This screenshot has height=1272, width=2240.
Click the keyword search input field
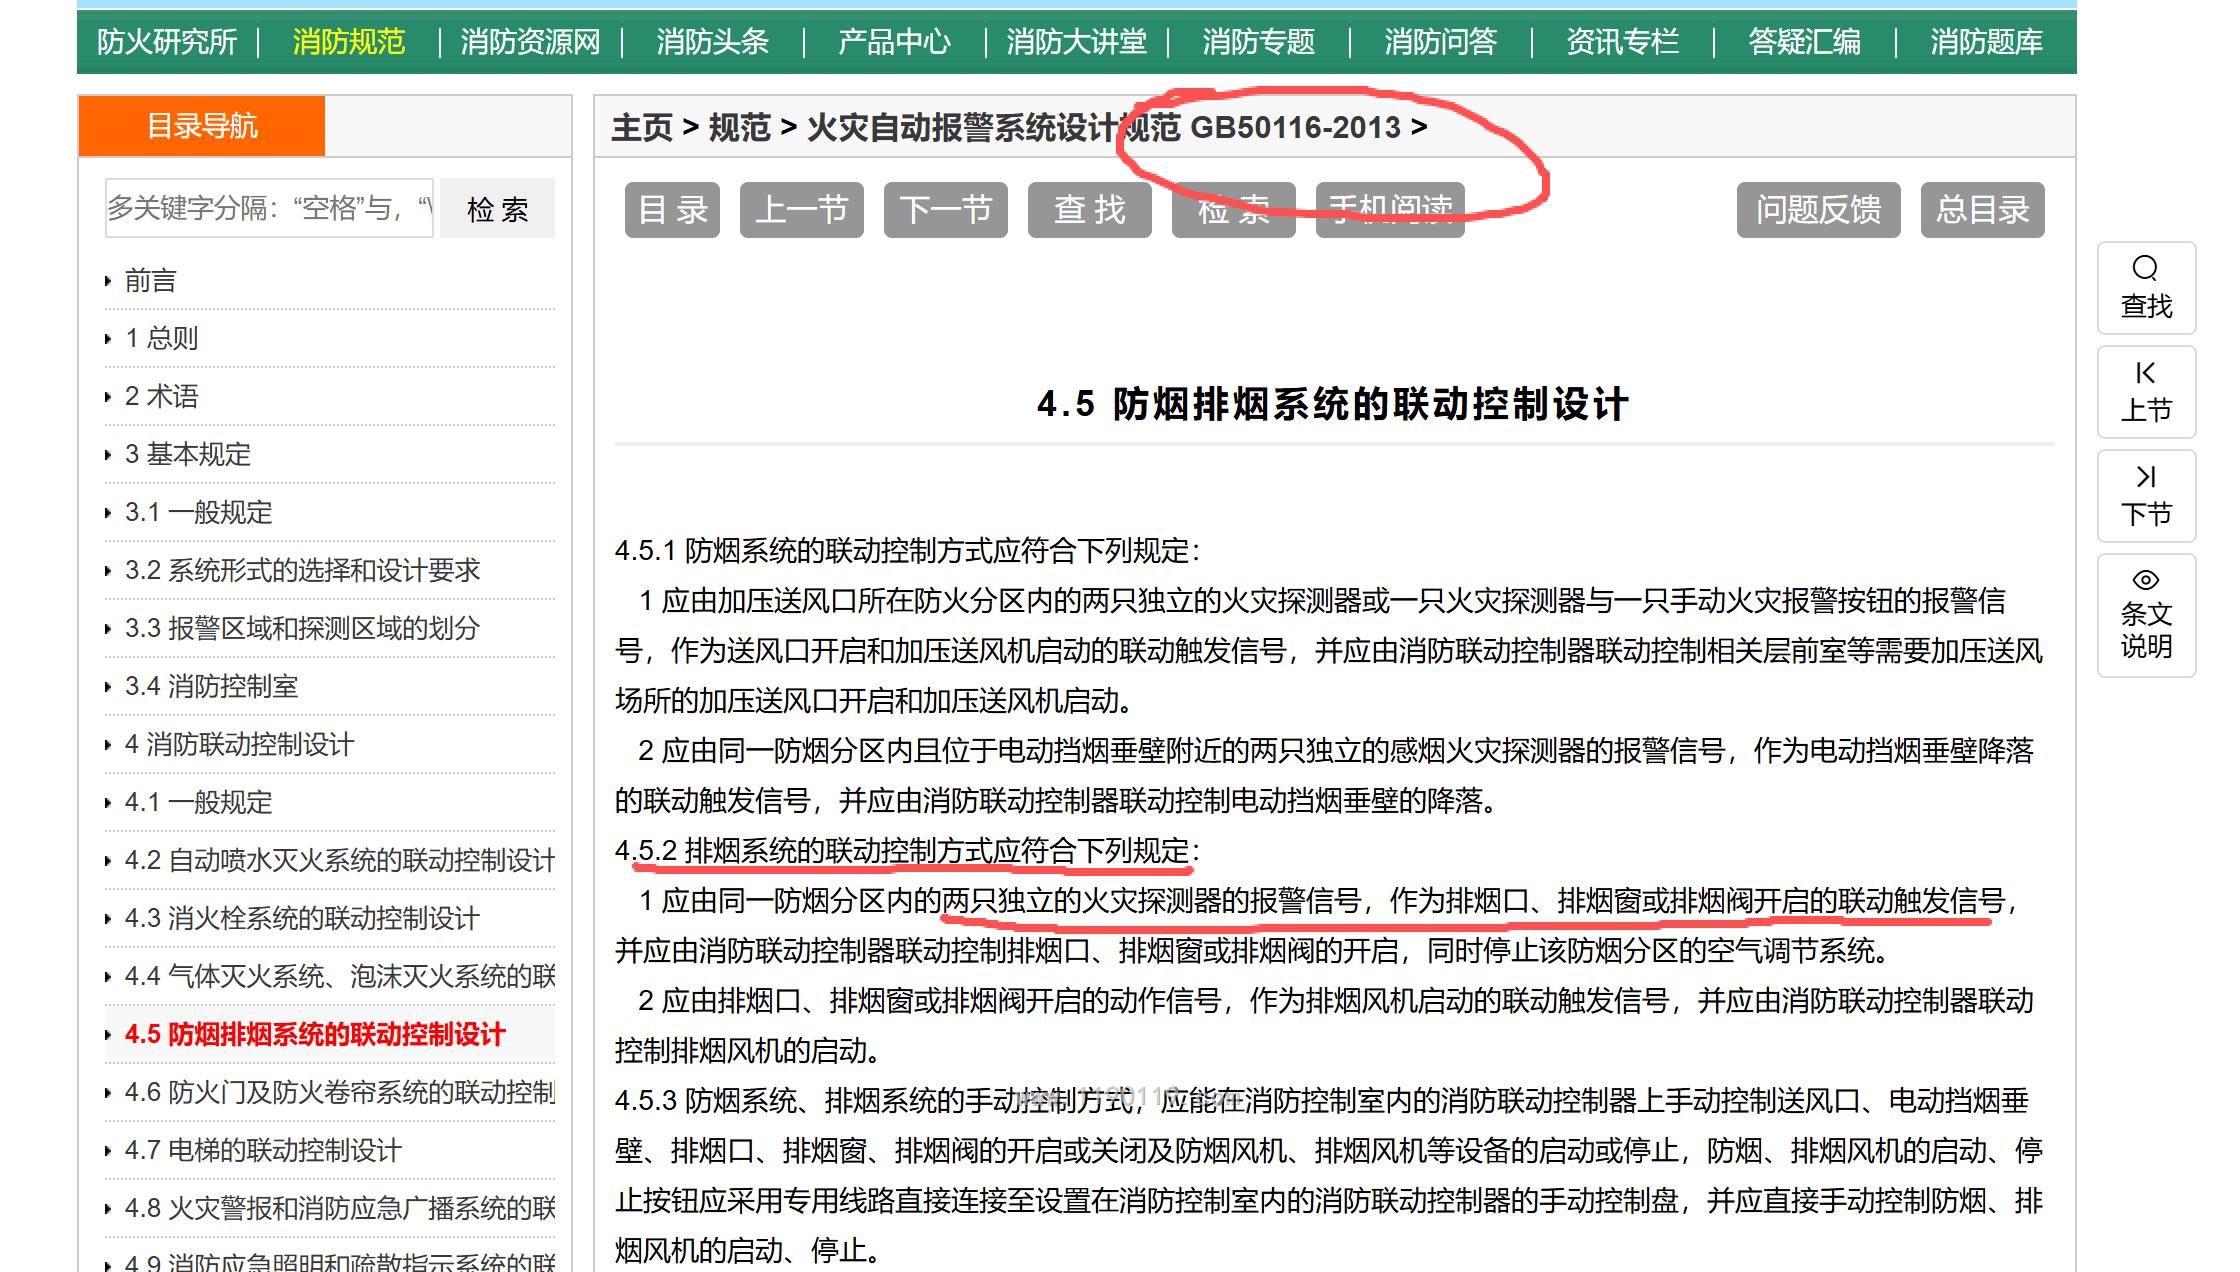click(269, 209)
